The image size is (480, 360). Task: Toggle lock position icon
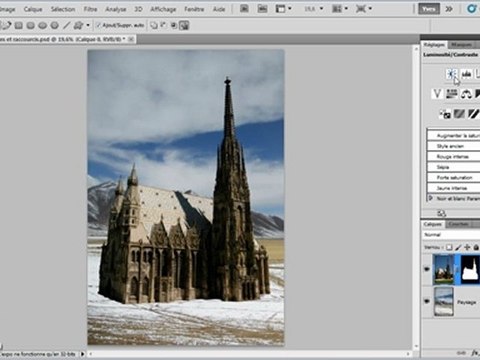(467, 247)
